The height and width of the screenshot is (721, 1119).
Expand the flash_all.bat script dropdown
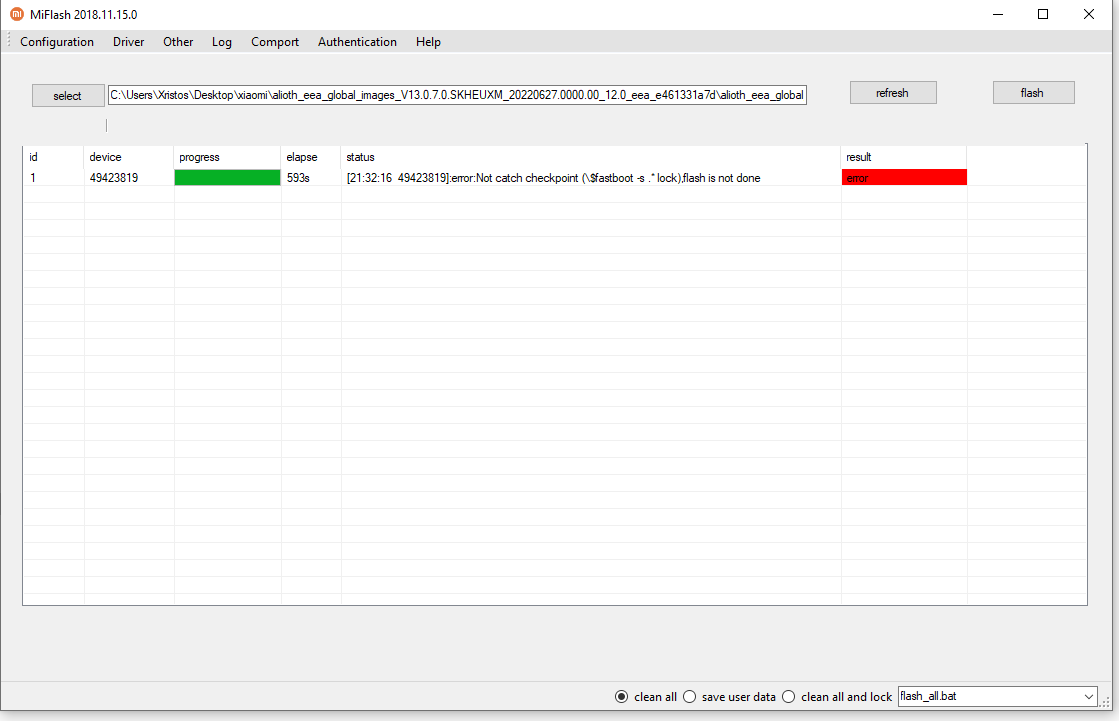coord(1089,696)
